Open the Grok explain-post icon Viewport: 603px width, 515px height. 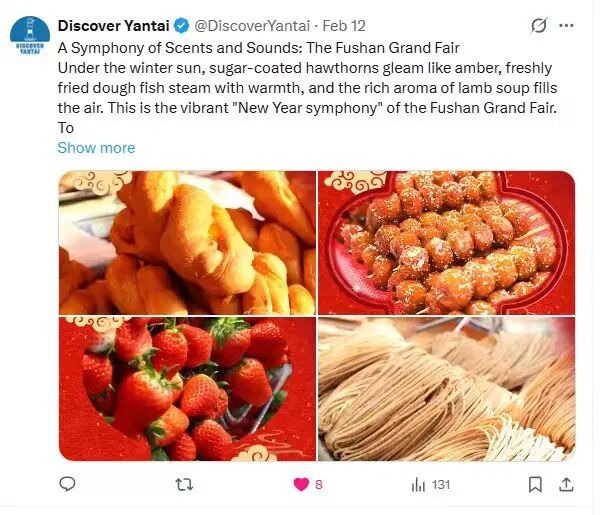pyautogui.click(x=539, y=25)
